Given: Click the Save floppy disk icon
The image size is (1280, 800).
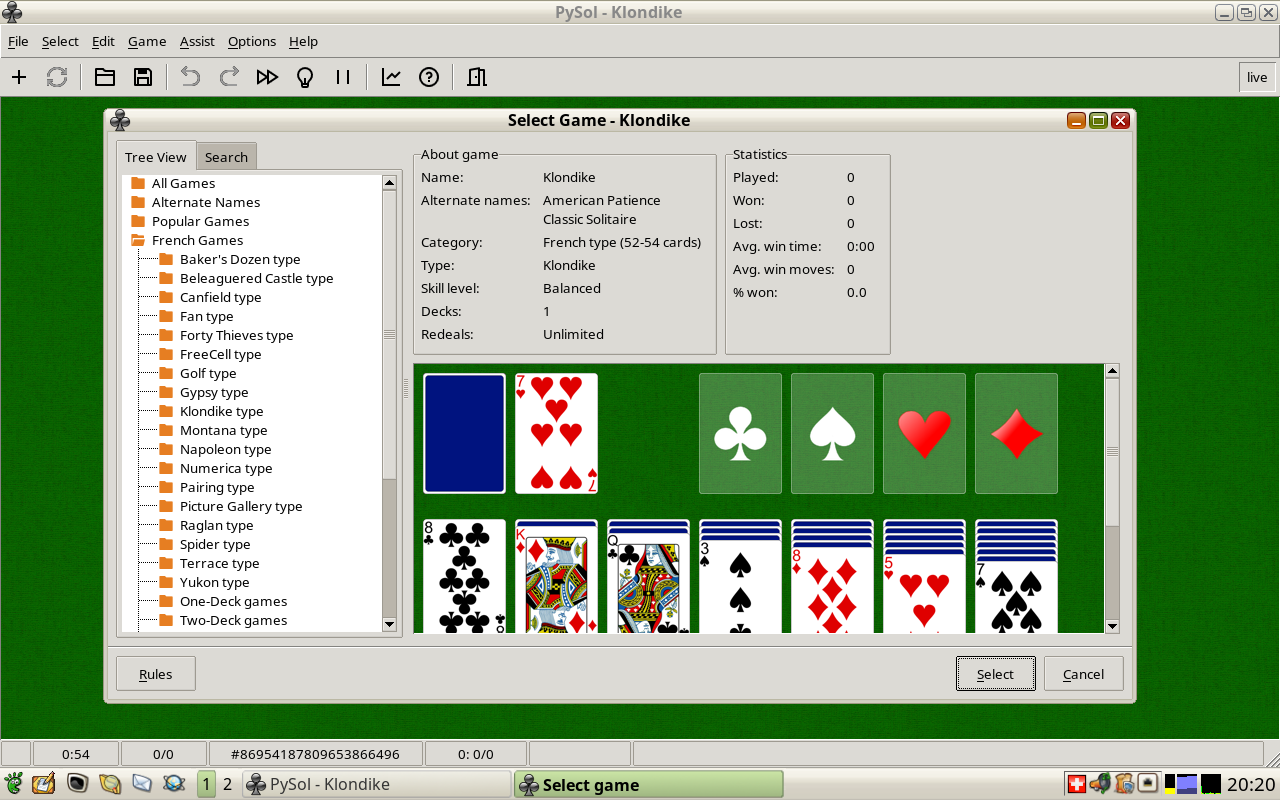Looking at the screenshot, I should (x=143, y=77).
